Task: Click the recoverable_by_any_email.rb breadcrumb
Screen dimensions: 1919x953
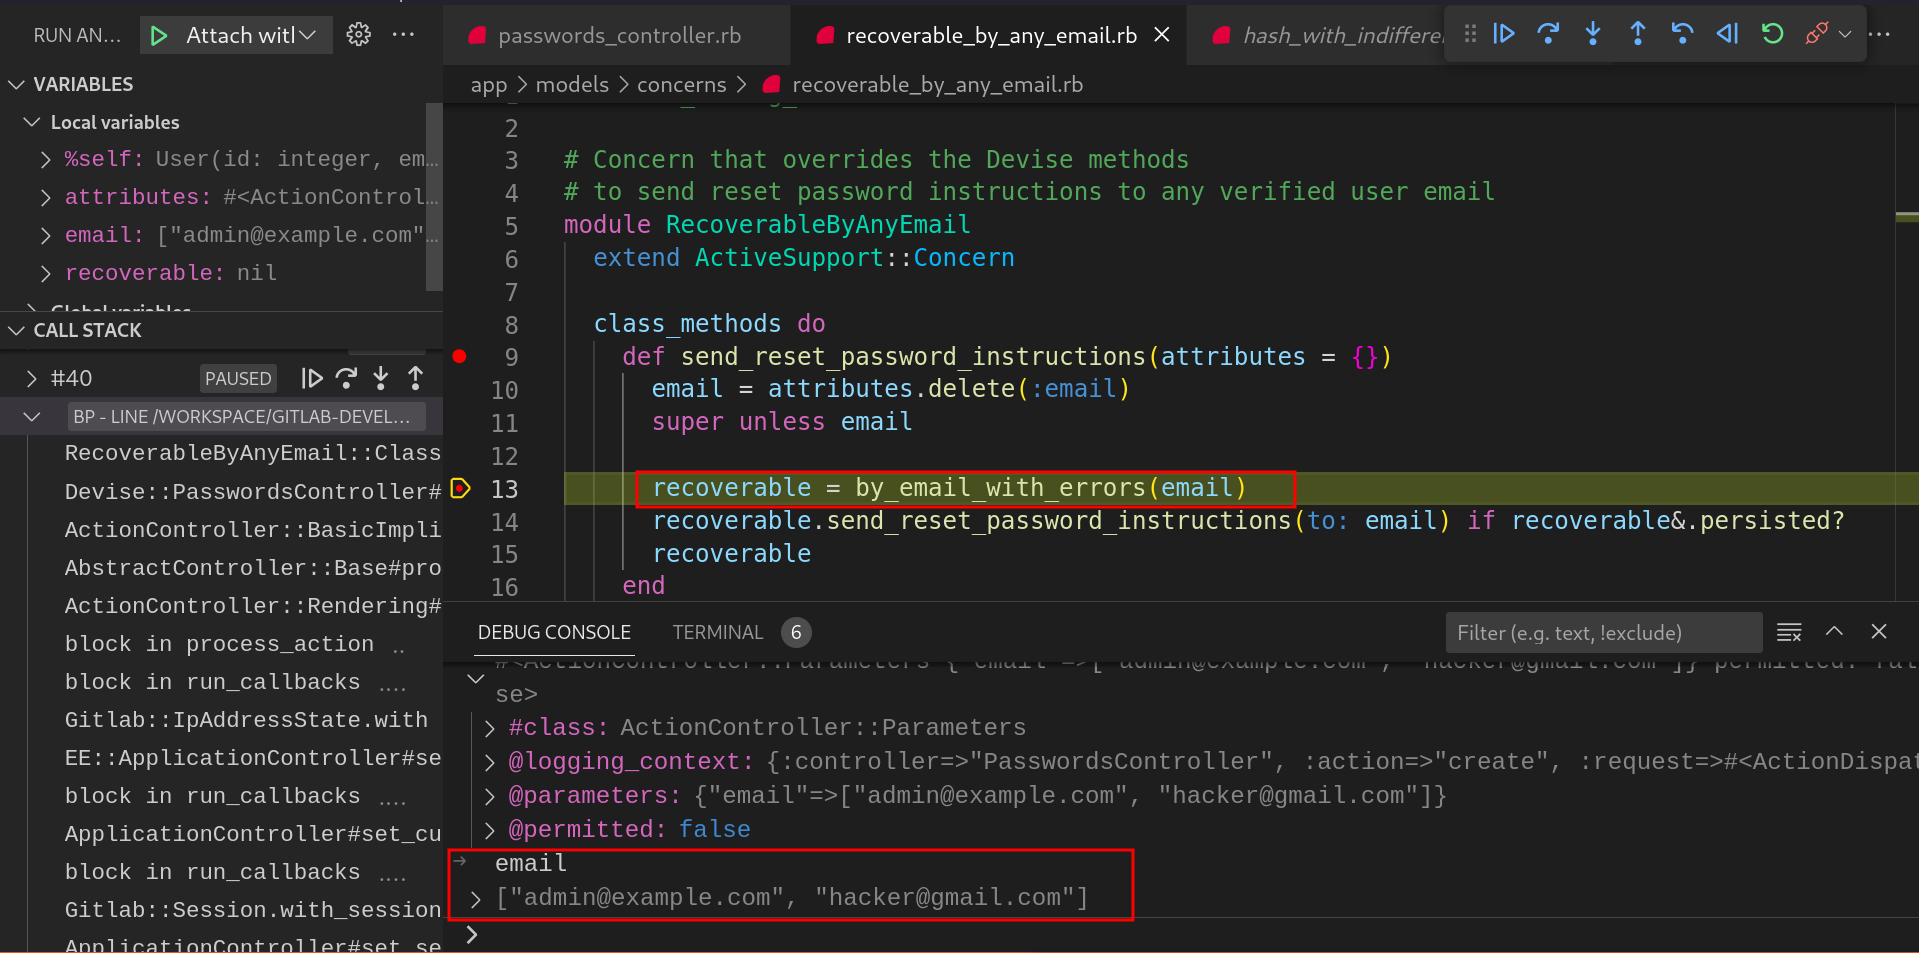Action: (x=937, y=85)
